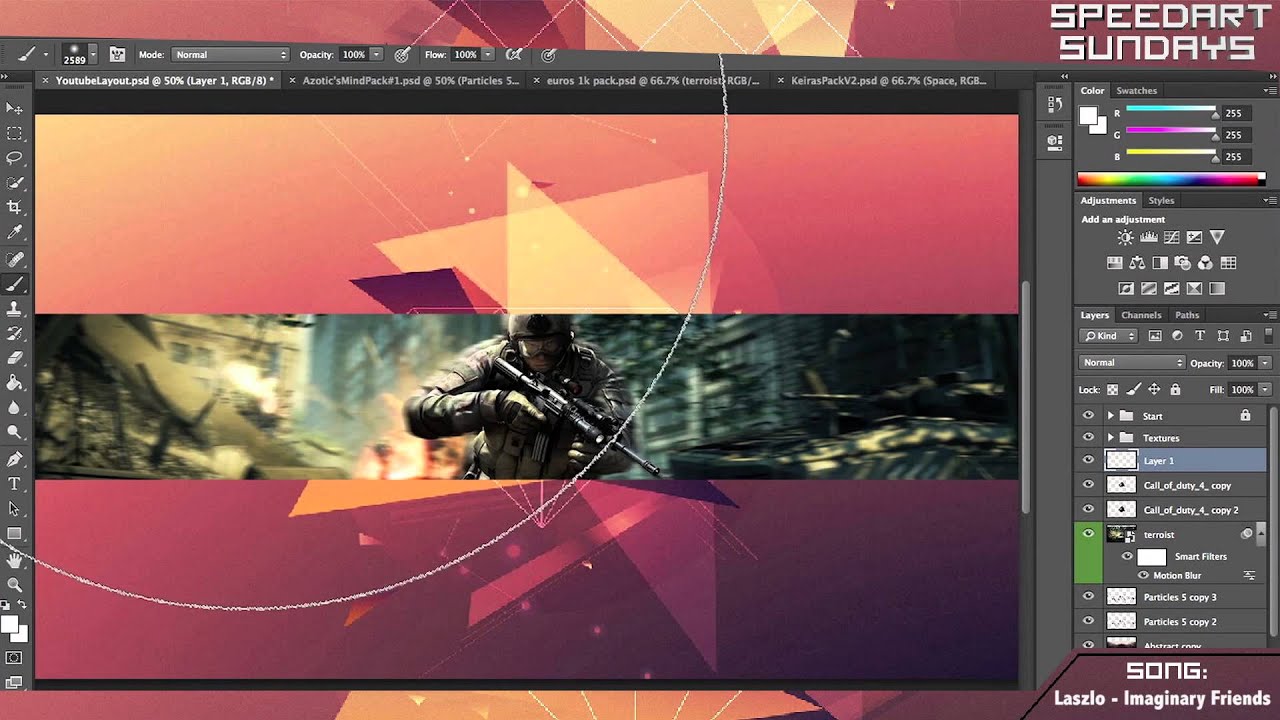Select the Clone Stamp tool

(14, 309)
